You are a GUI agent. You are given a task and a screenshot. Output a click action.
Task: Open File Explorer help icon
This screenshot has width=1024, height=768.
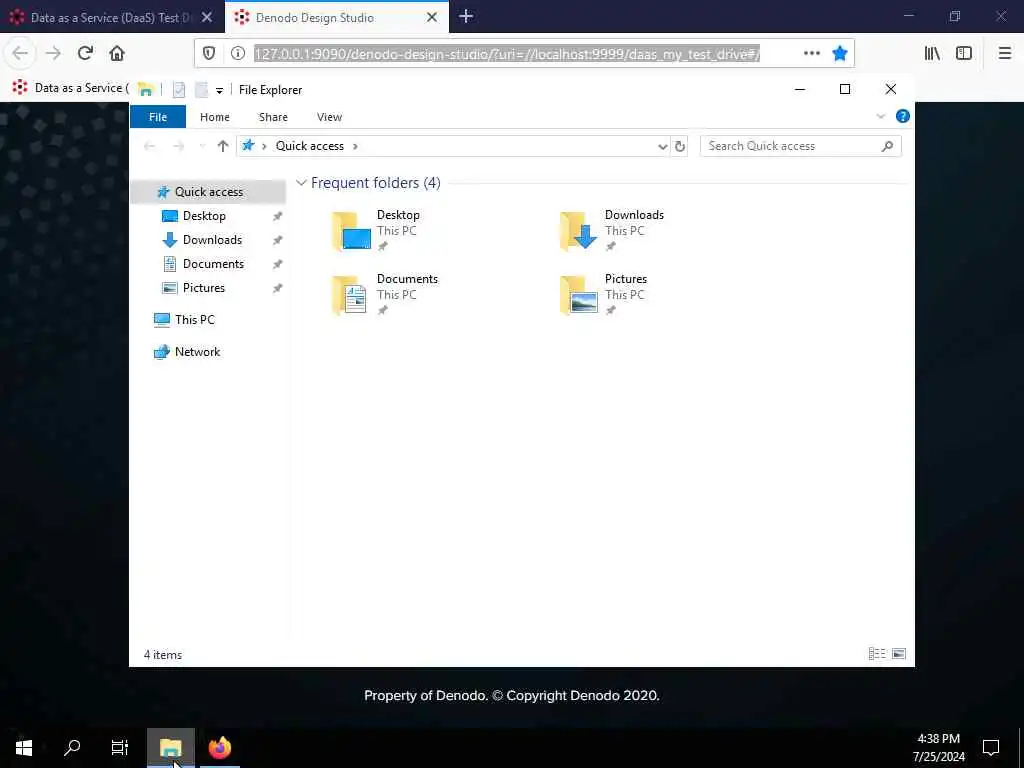pyautogui.click(x=903, y=116)
